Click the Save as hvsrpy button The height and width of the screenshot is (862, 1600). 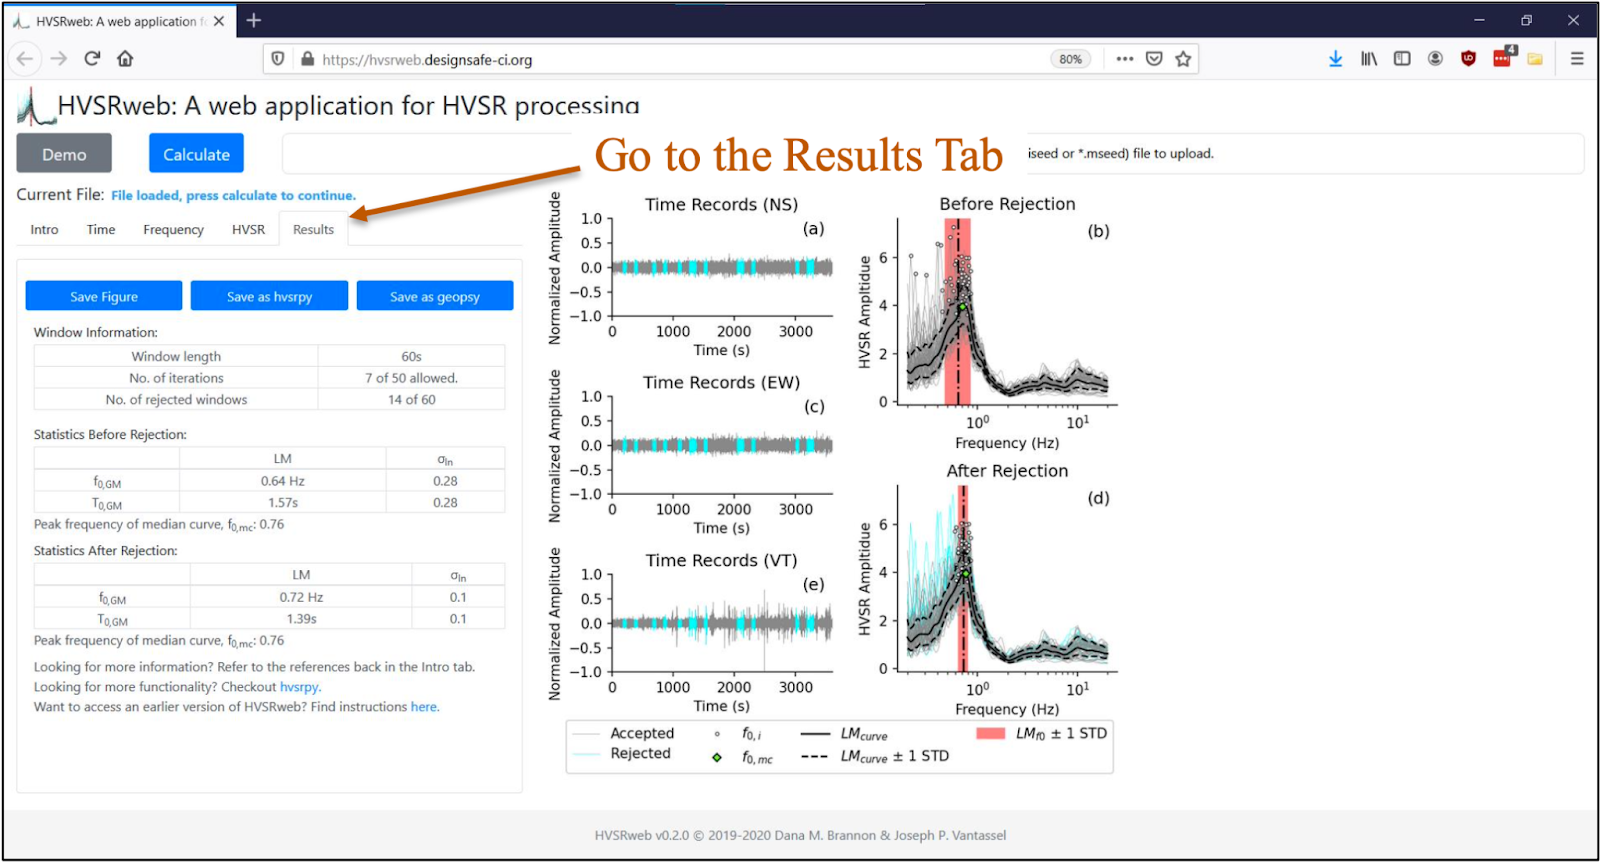(269, 296)
